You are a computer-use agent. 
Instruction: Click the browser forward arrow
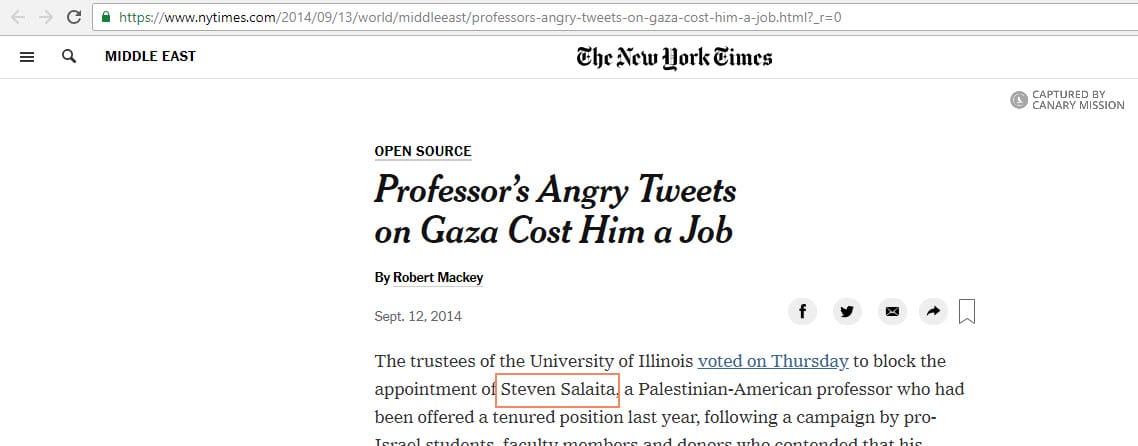point(45,17)
